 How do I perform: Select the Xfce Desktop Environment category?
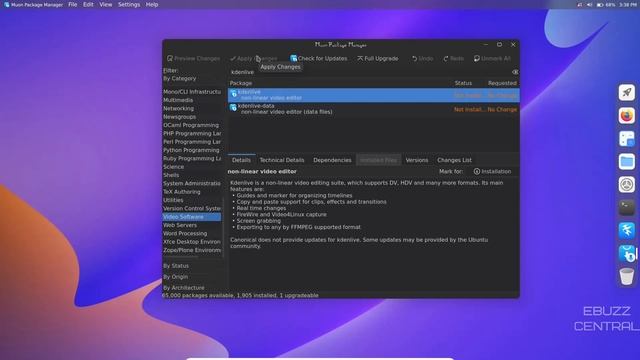[x=191, y=242]
